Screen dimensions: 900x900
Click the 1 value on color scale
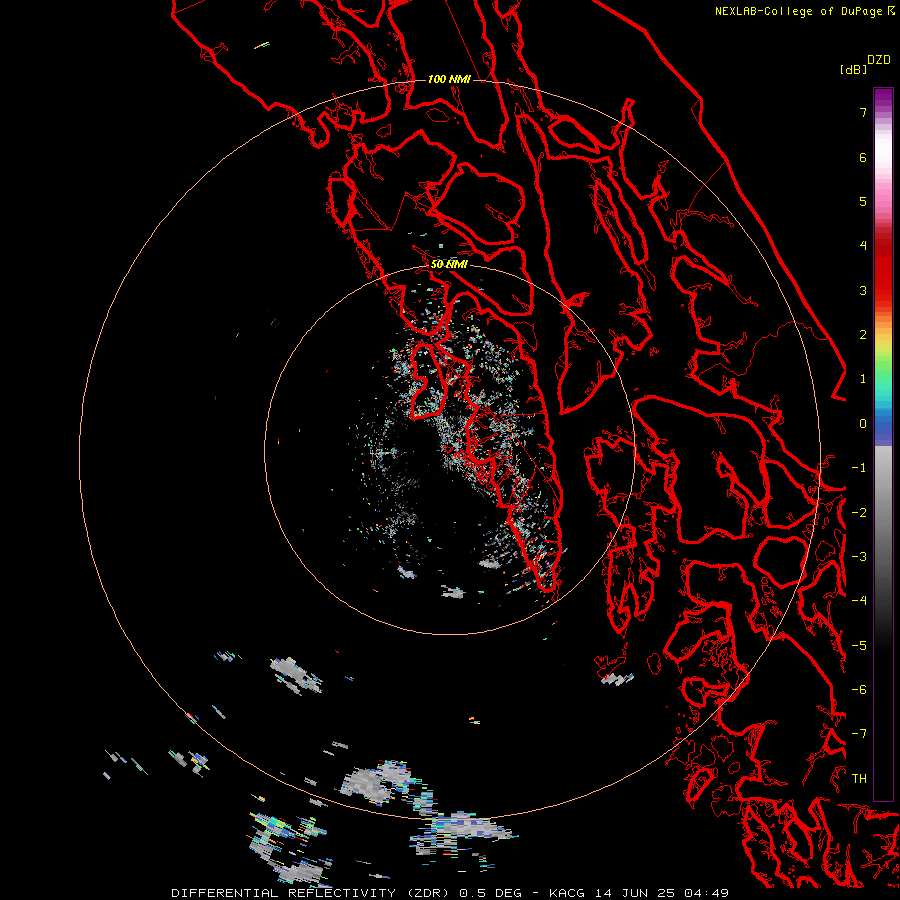tap(863, 379)
